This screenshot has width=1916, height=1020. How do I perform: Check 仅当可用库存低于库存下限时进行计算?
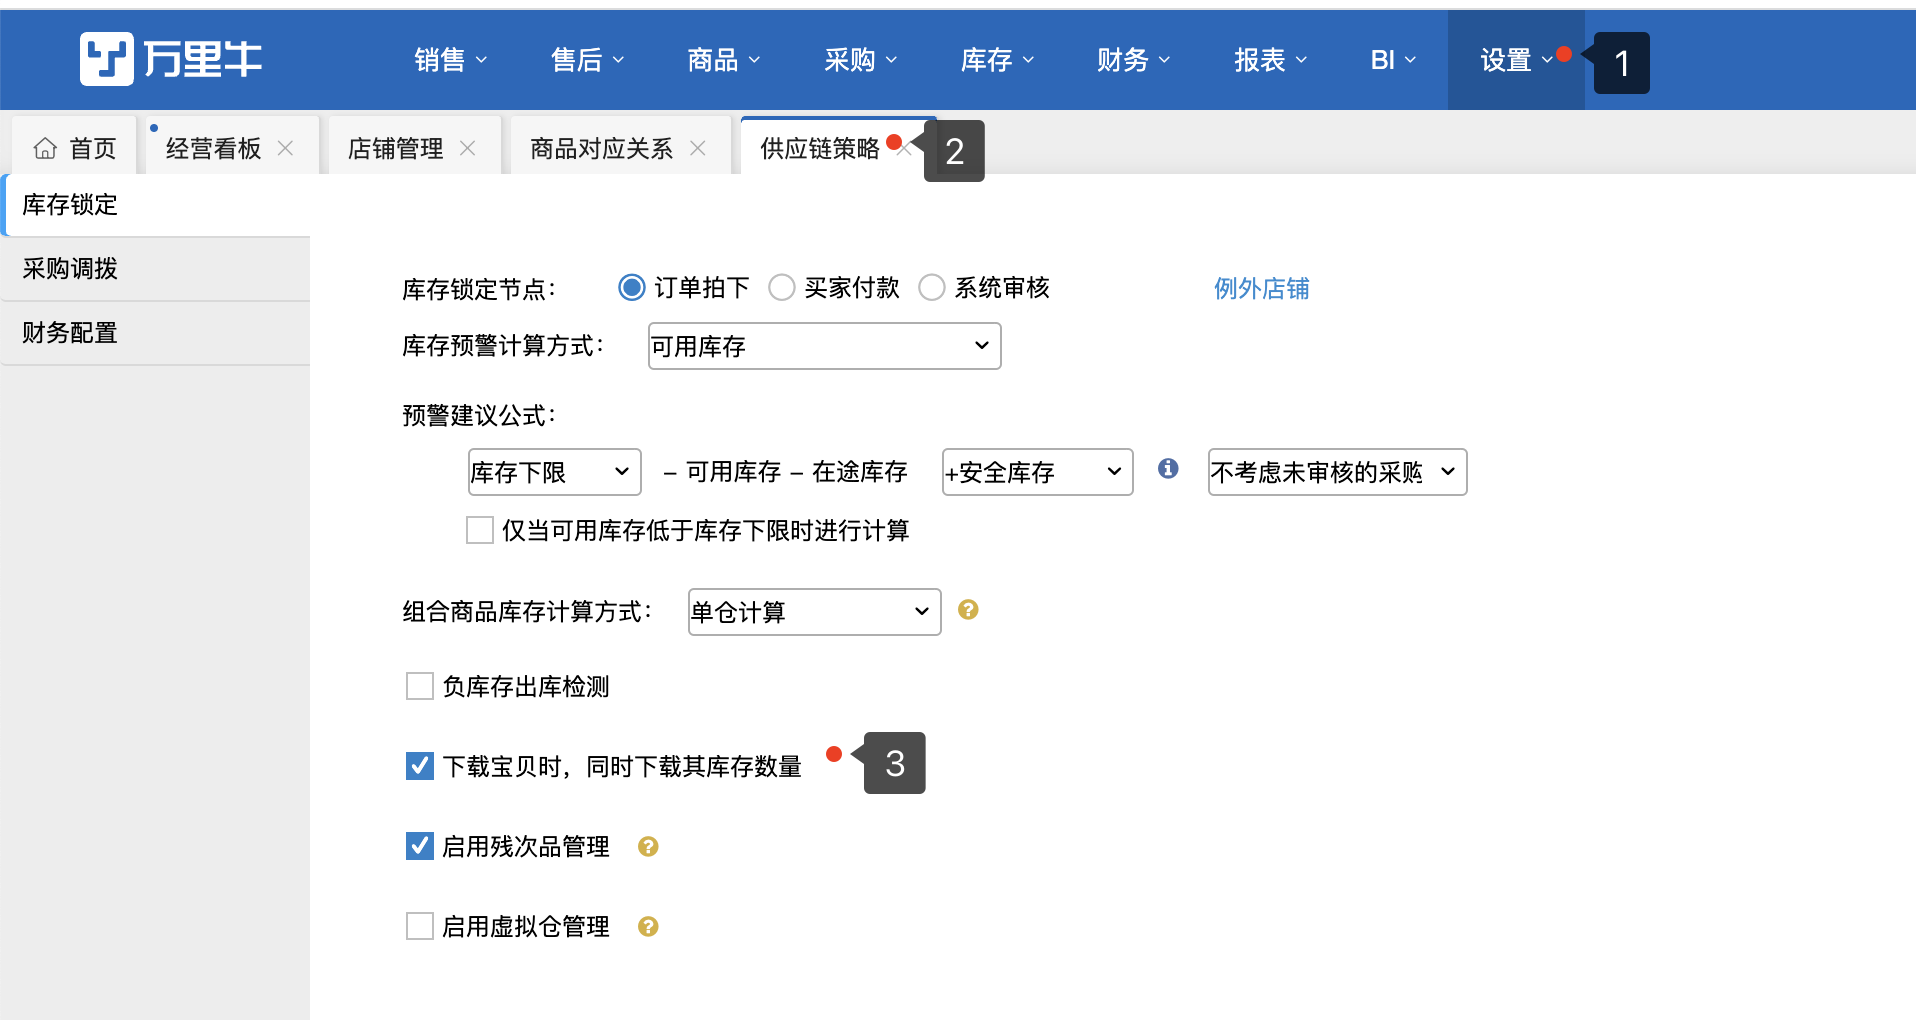(480, 530)
